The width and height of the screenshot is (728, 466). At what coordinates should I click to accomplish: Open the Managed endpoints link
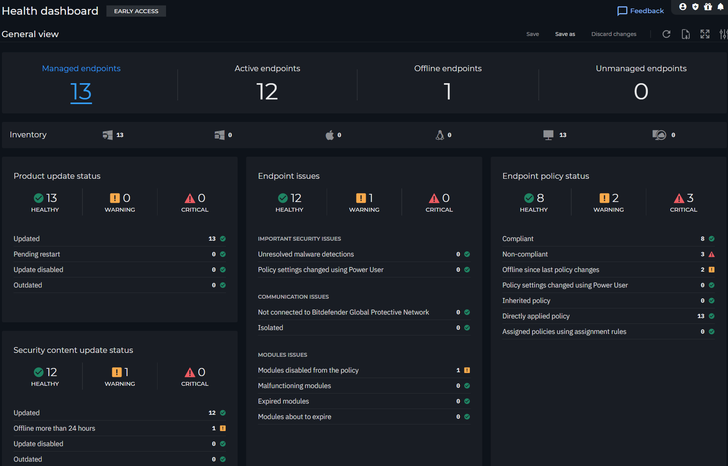pyautogui.click(x=81, y=68)
